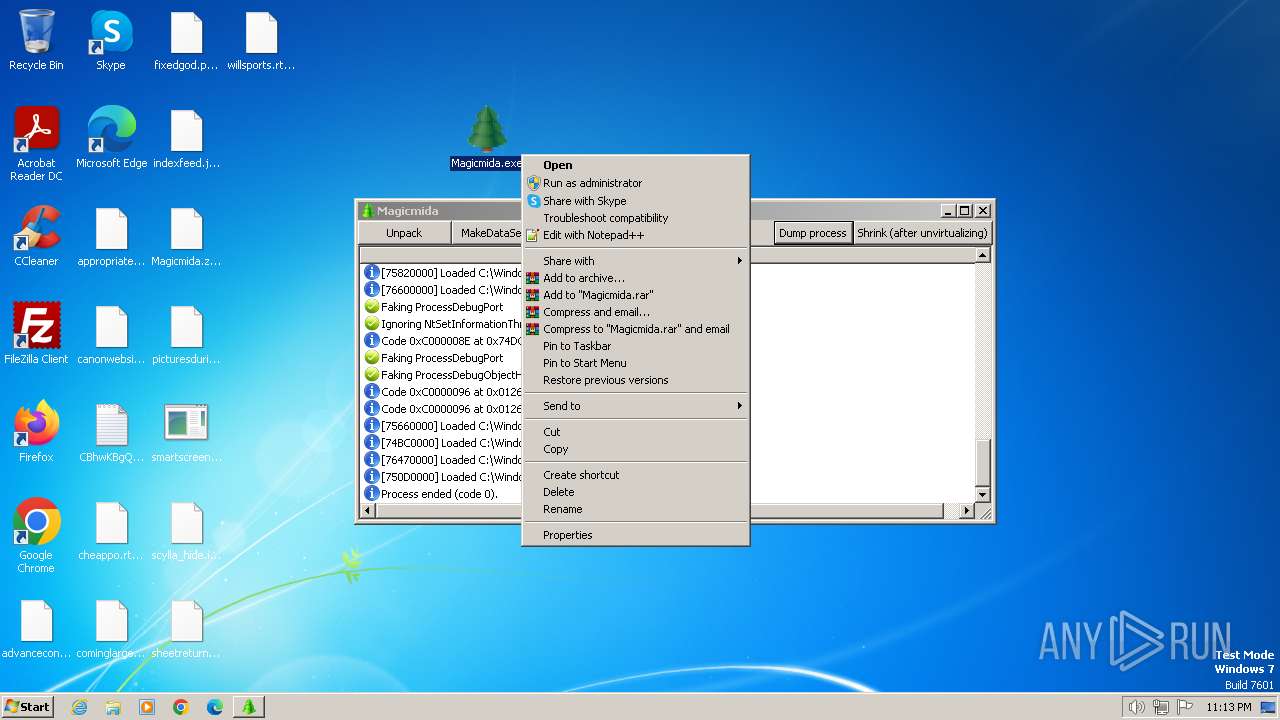Choose Rename in the context menu
The height and width of the screenshot is (720, 1280).
pyautogui.click(x=636, y=509)
